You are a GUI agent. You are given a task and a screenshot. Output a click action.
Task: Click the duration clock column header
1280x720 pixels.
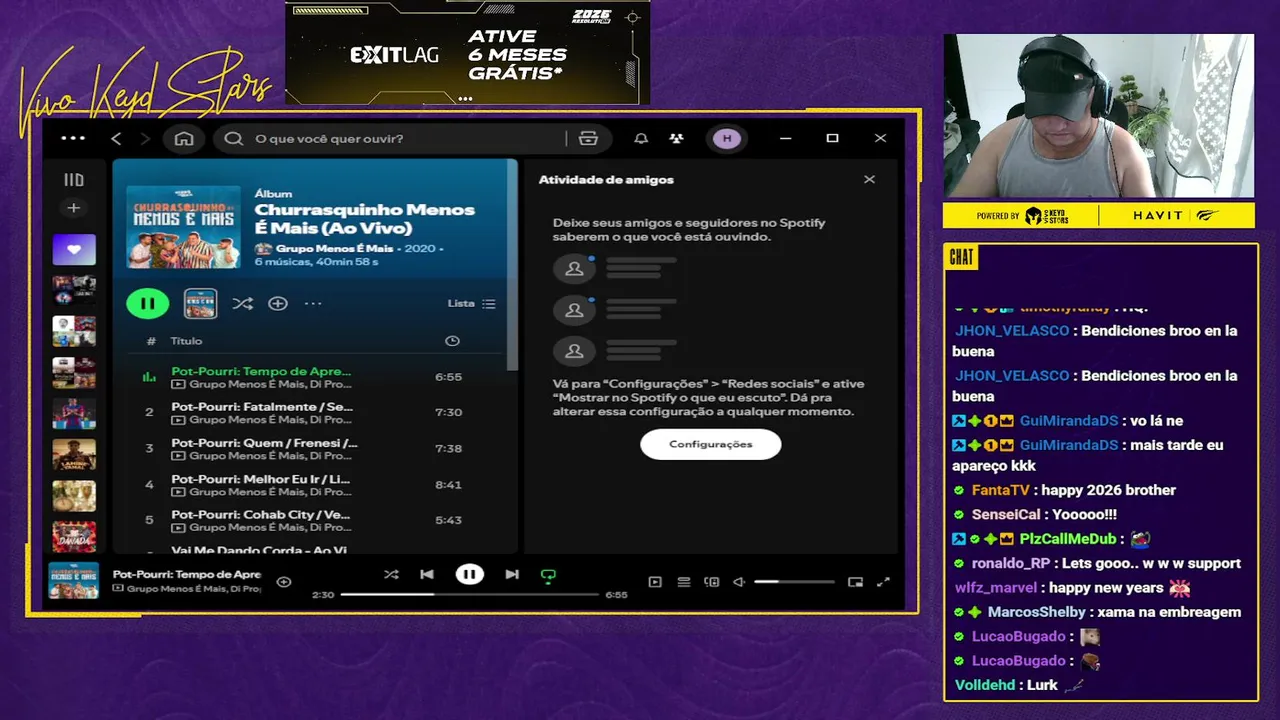(452, 341)
